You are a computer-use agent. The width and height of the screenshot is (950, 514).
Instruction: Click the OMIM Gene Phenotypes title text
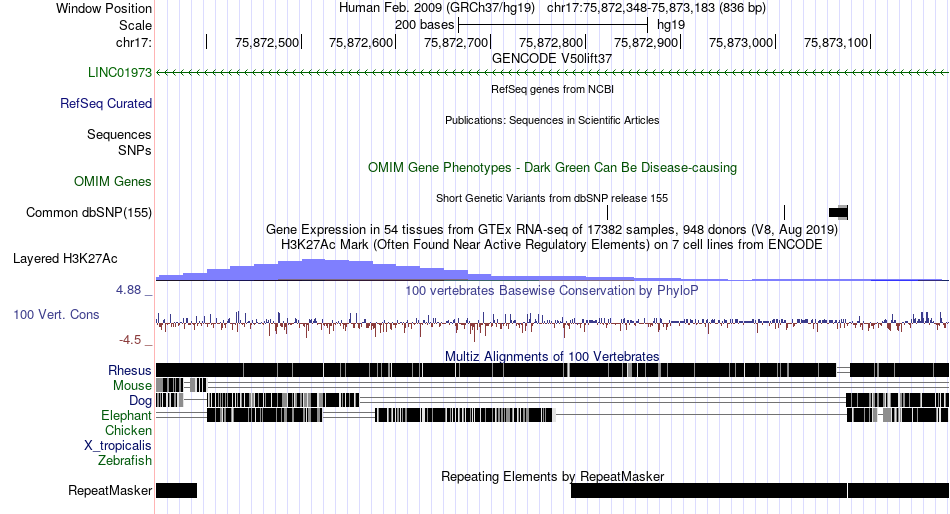pyautogui.click(x=552, y=167)
